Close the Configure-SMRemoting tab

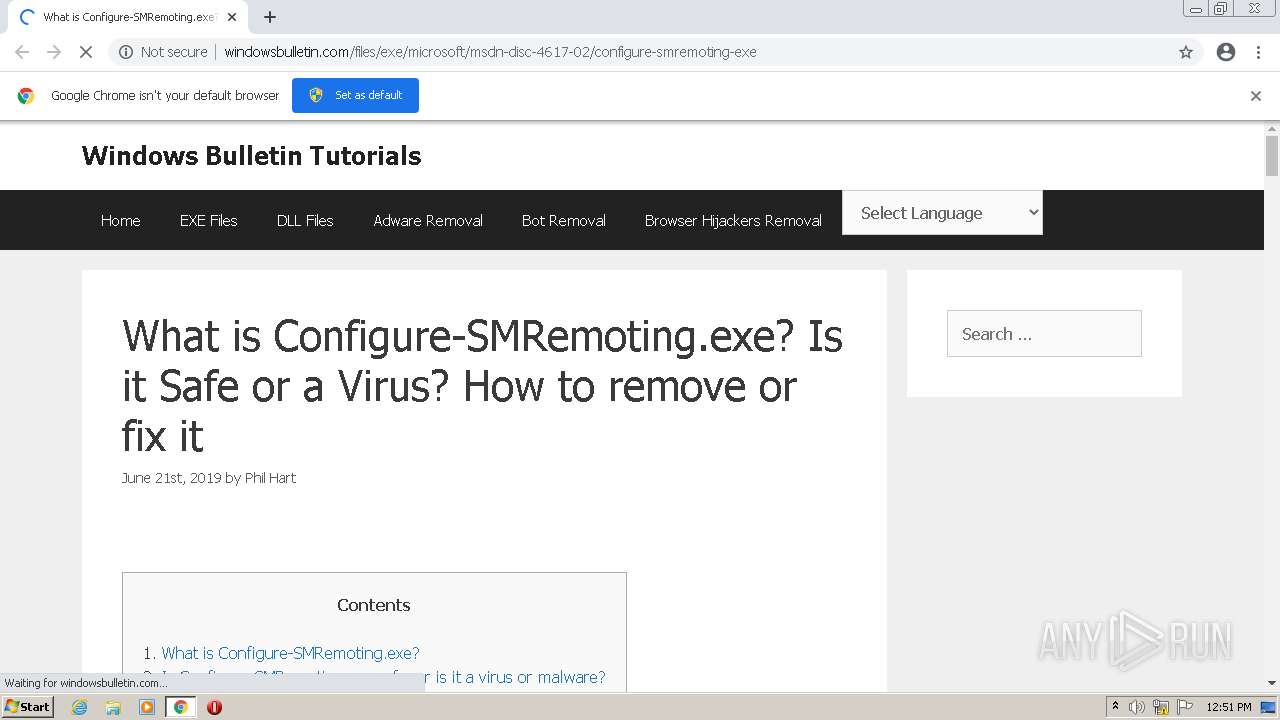(x=232, y=17)
